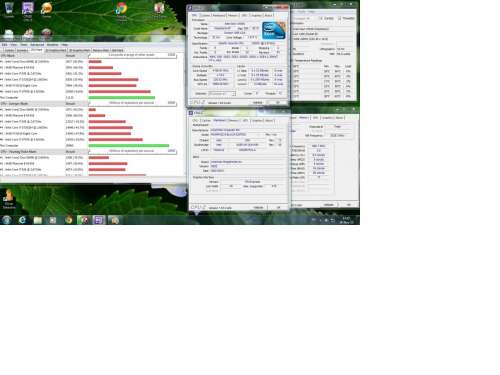Screen dimensions: 500x375
Task: Click the CPU Mark green result bar
Action: 122,98
